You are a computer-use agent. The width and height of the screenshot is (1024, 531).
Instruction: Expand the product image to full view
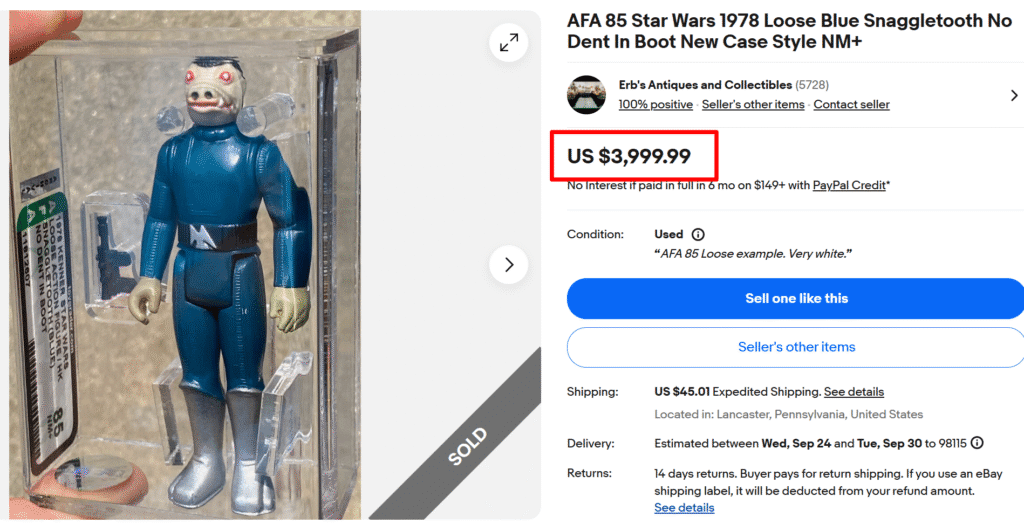pos(509,43)
